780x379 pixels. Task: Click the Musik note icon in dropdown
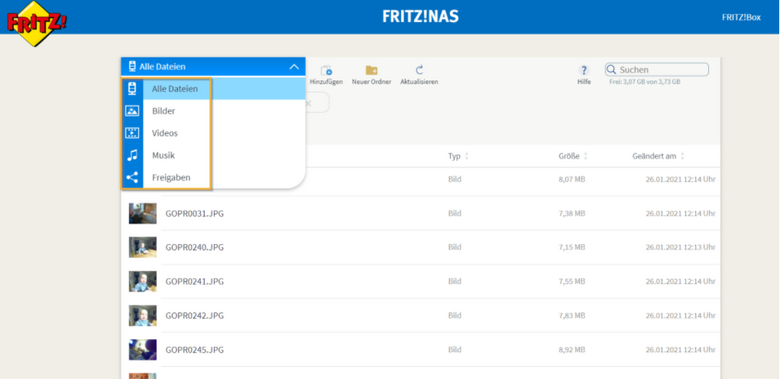132,155
